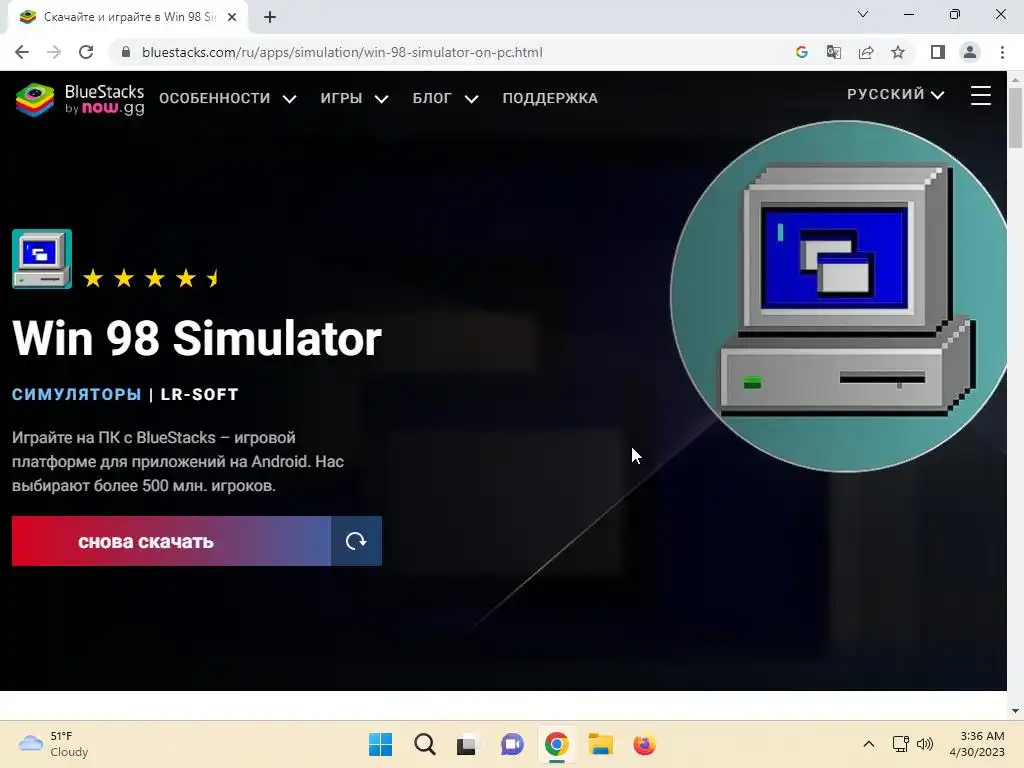The width and height of the screenshot is (1024, 768).
Task: Click the refresh icon beside download button
Action: click(x=356, y=541)
